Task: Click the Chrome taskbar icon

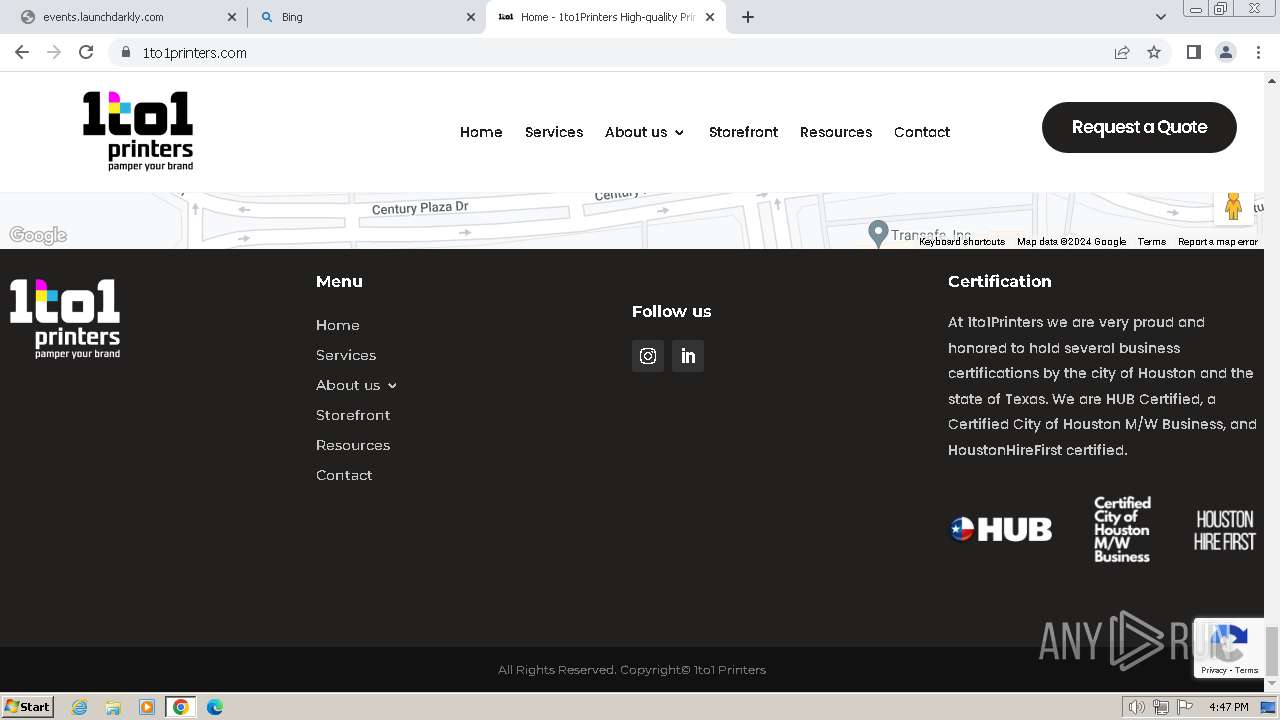Action: click(x=181, y=707)
